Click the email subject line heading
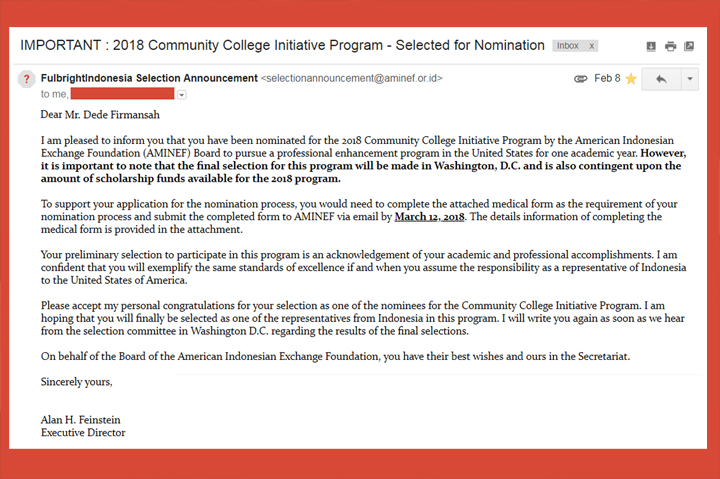The height and width of the screenshot is (479, 720). click(282, 46)
